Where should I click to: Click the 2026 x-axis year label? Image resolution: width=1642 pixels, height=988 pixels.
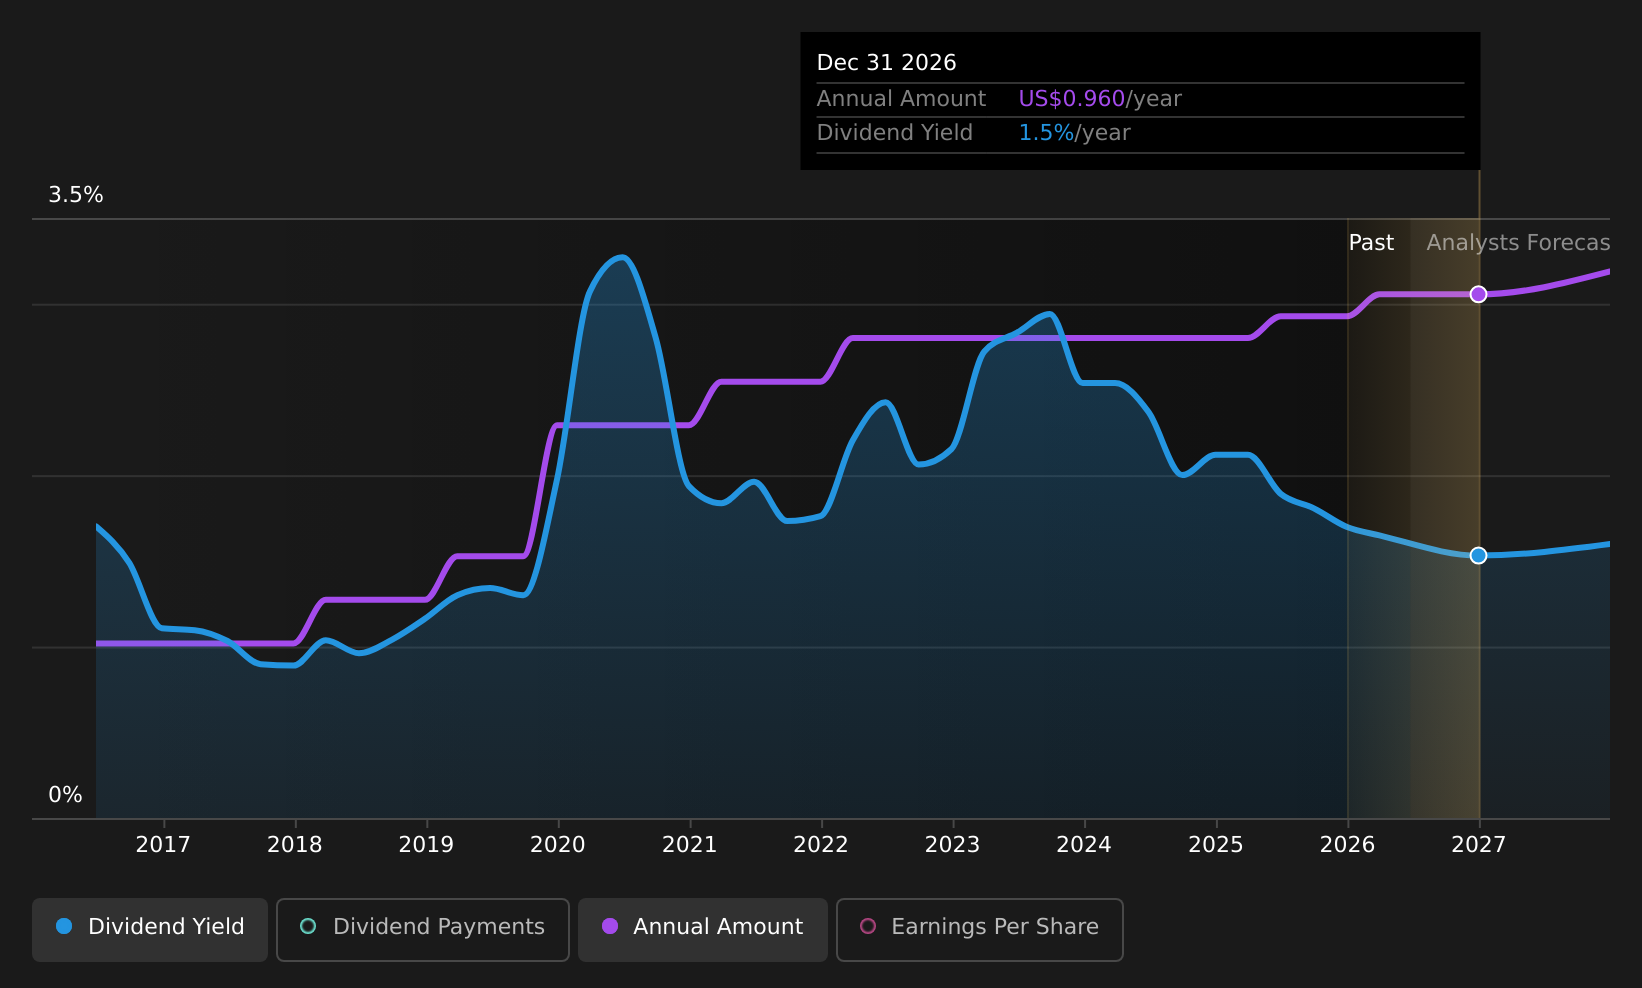point(1348,845)
